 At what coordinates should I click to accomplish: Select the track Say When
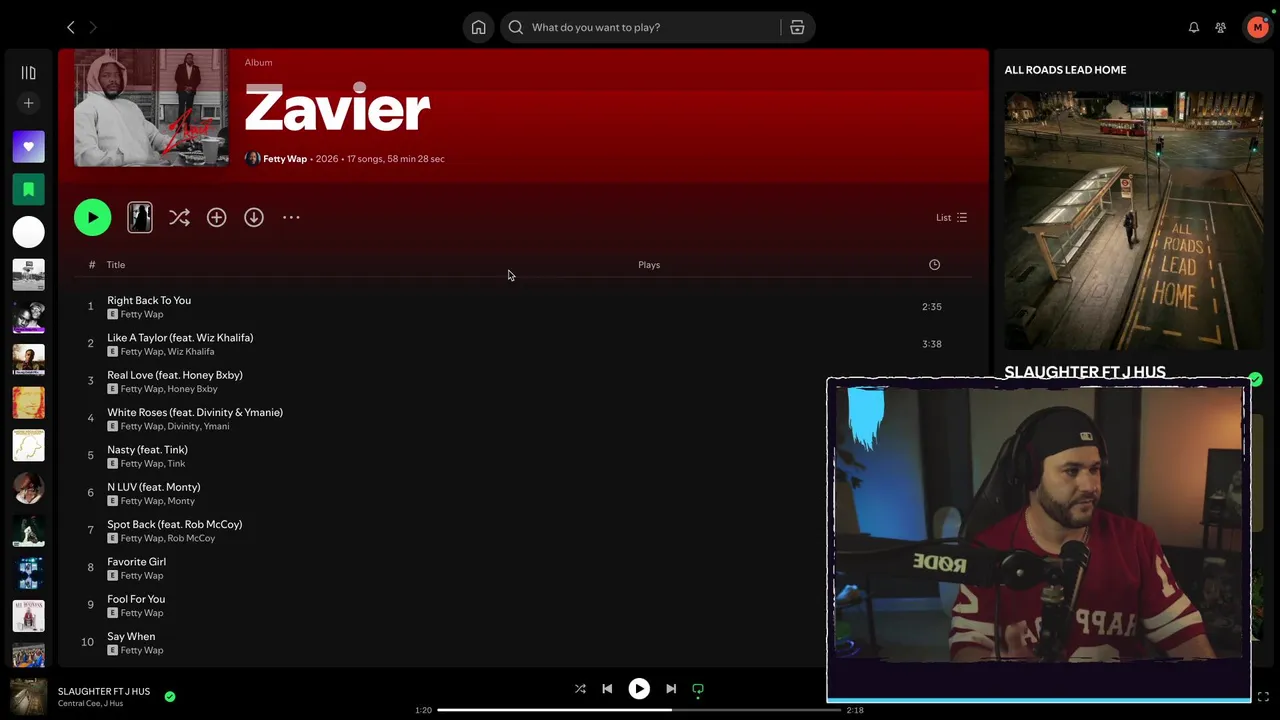click(131, 636)
